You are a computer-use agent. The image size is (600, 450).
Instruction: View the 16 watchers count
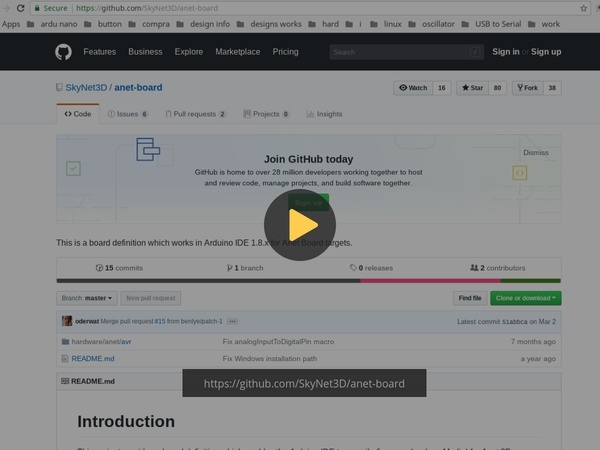tap(442, 88)
